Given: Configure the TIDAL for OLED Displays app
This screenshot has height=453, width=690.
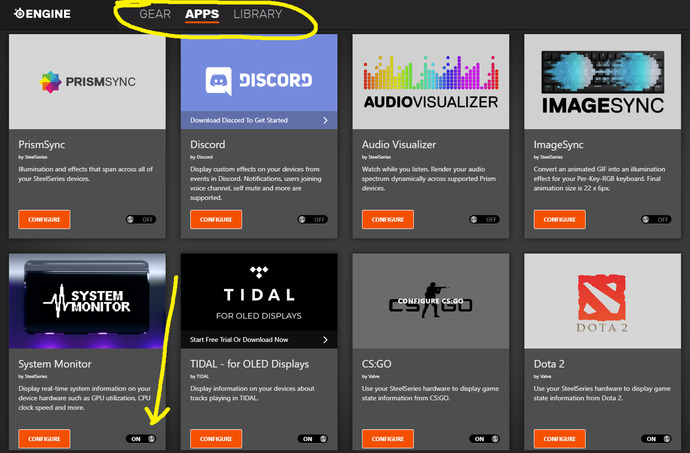Looking at the screenshot, I should point(216,438).
